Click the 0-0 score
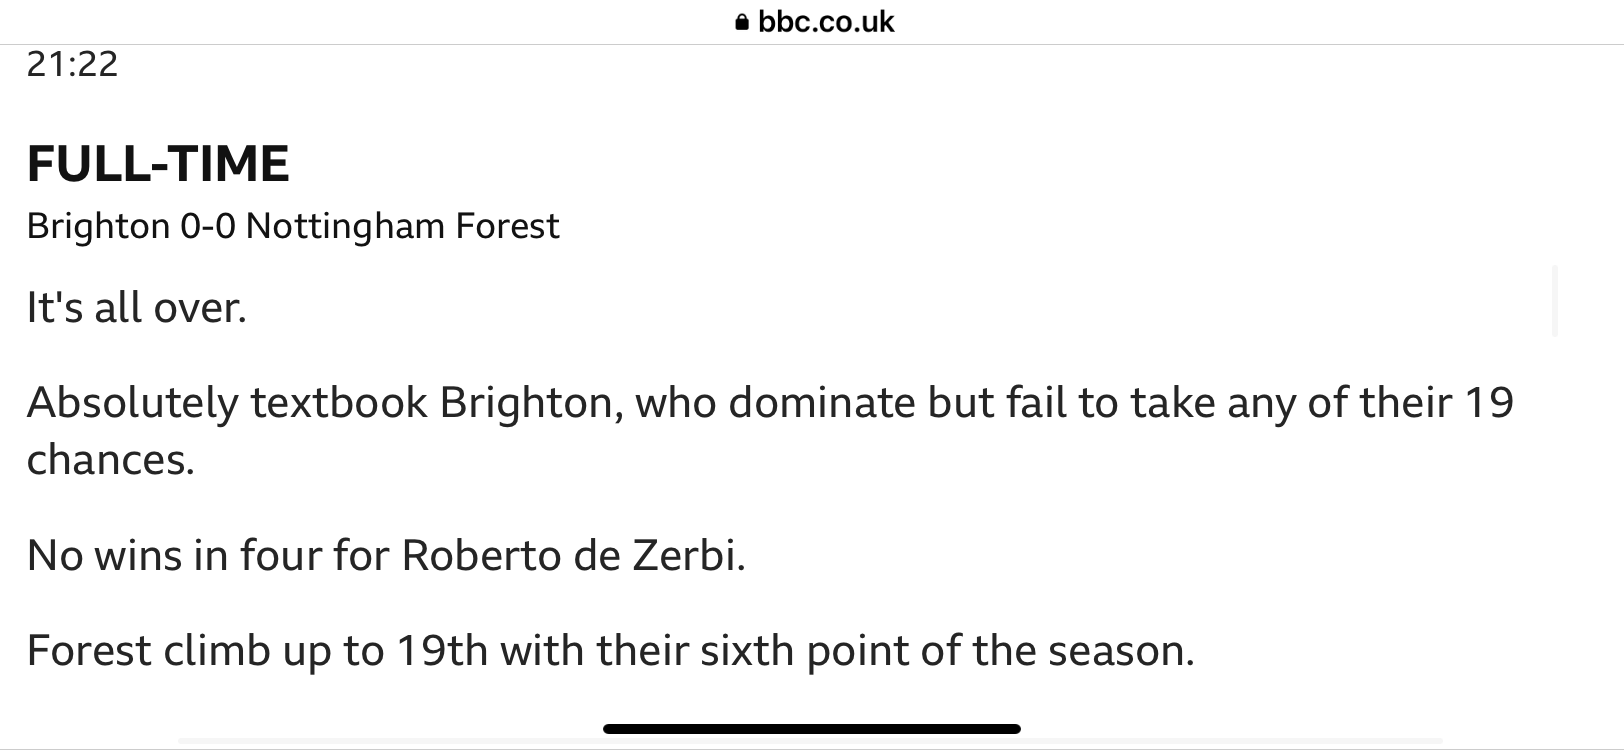Image resolution: width=1624 pixels, height=750 pixels. pyautogui.click(x=208, y=226)
